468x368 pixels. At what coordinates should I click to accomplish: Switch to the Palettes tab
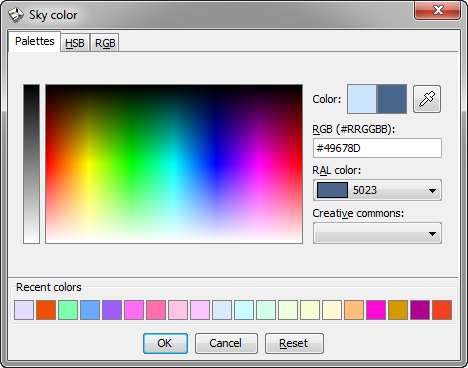click(x=35, y=41)
